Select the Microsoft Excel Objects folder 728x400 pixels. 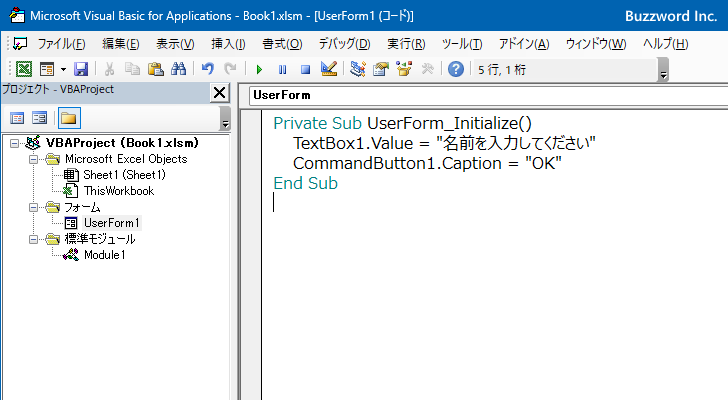click(126, 159)
